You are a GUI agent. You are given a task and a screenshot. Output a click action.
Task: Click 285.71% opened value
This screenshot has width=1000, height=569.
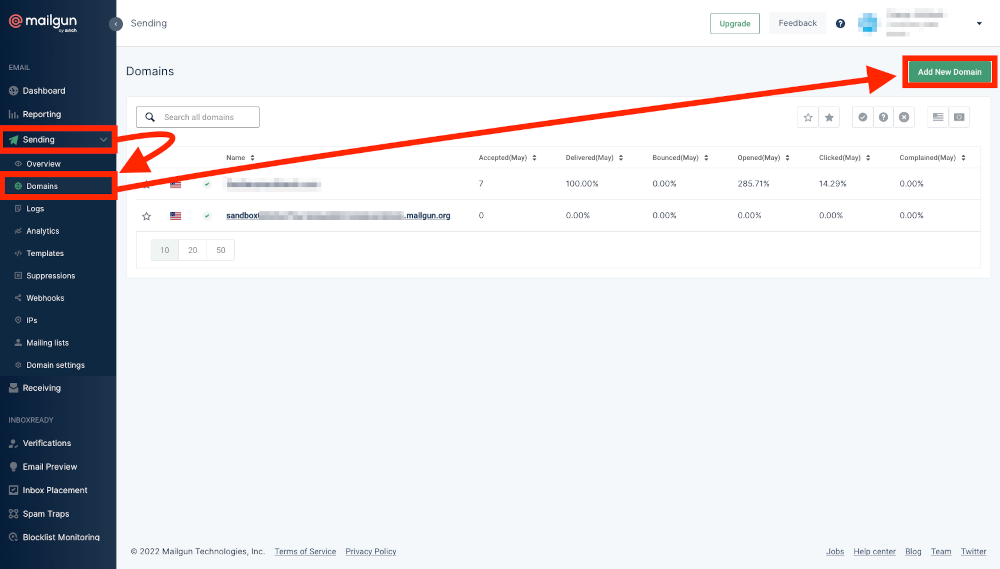pos(753,184)
